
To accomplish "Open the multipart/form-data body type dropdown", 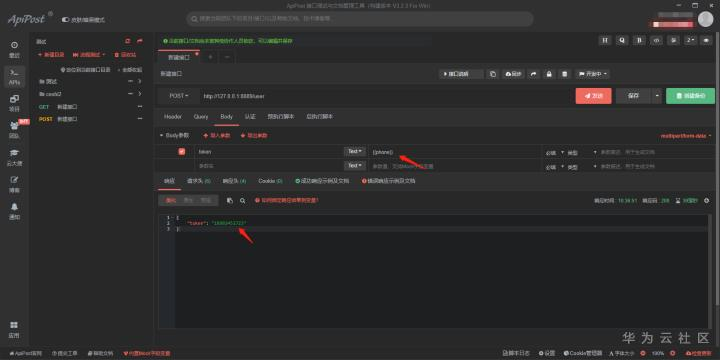I will point(686,136).
